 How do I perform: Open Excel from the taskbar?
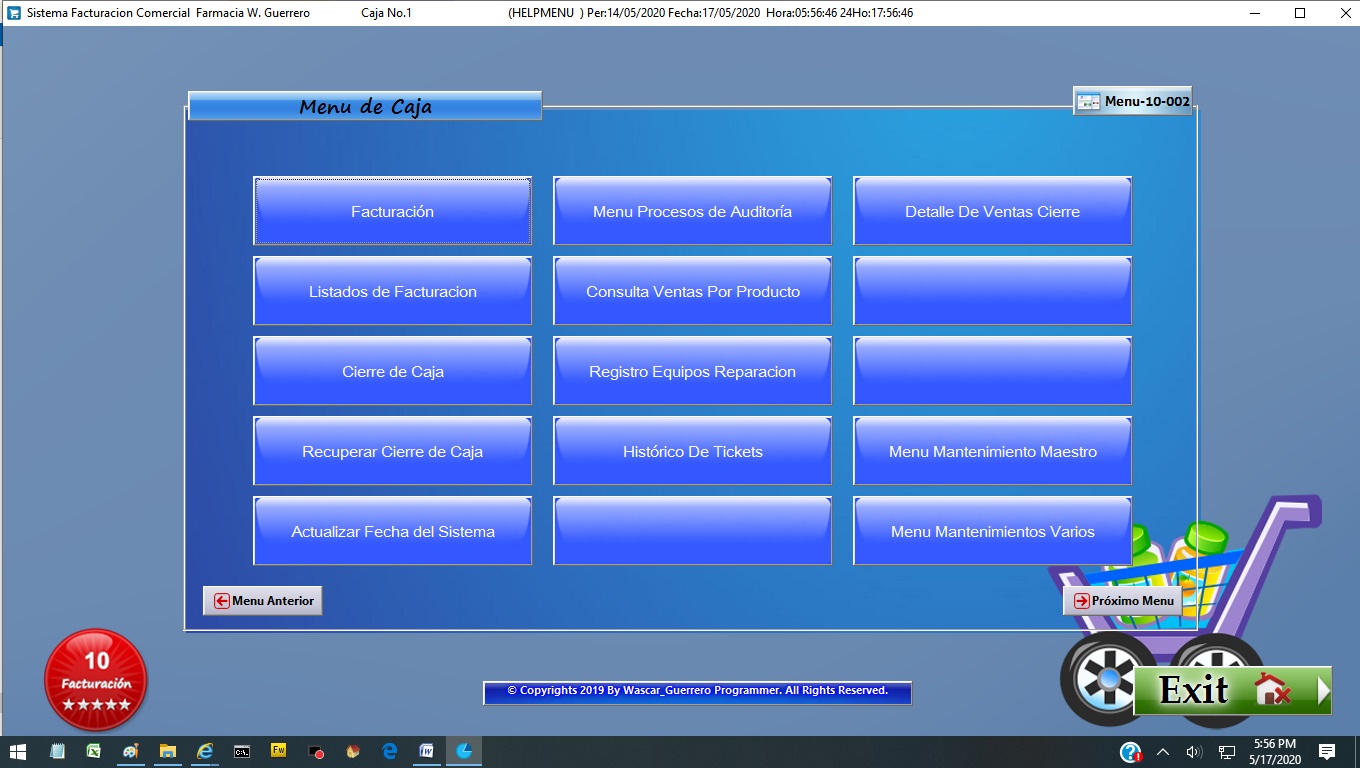[x=94, y=751]
